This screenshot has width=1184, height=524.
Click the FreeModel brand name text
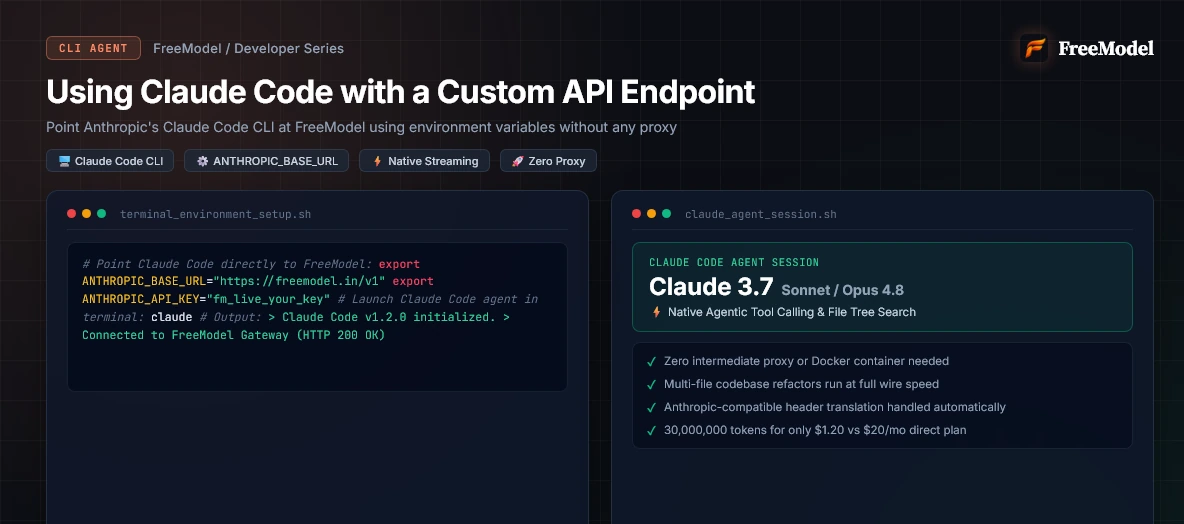tap(1105, 48)
